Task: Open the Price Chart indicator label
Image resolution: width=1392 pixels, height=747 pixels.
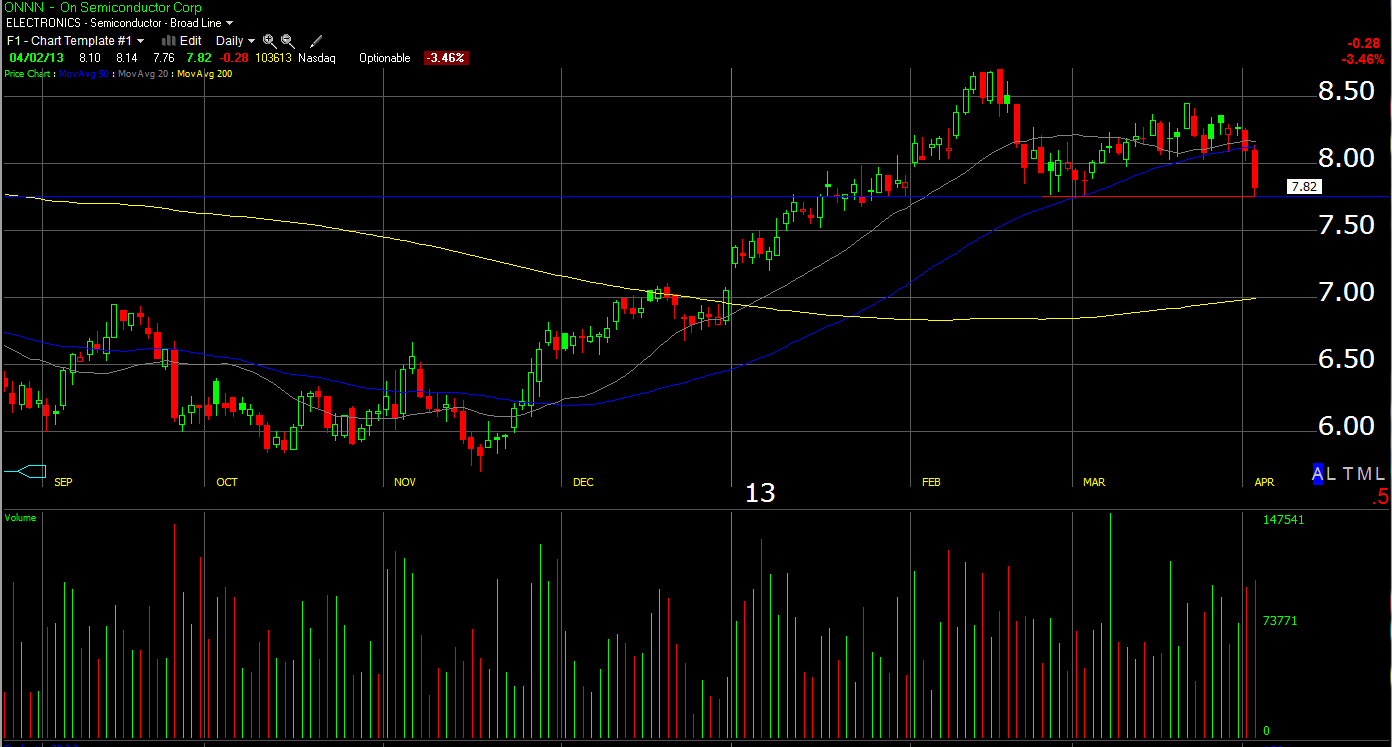Action: click(x=29, y=74)
